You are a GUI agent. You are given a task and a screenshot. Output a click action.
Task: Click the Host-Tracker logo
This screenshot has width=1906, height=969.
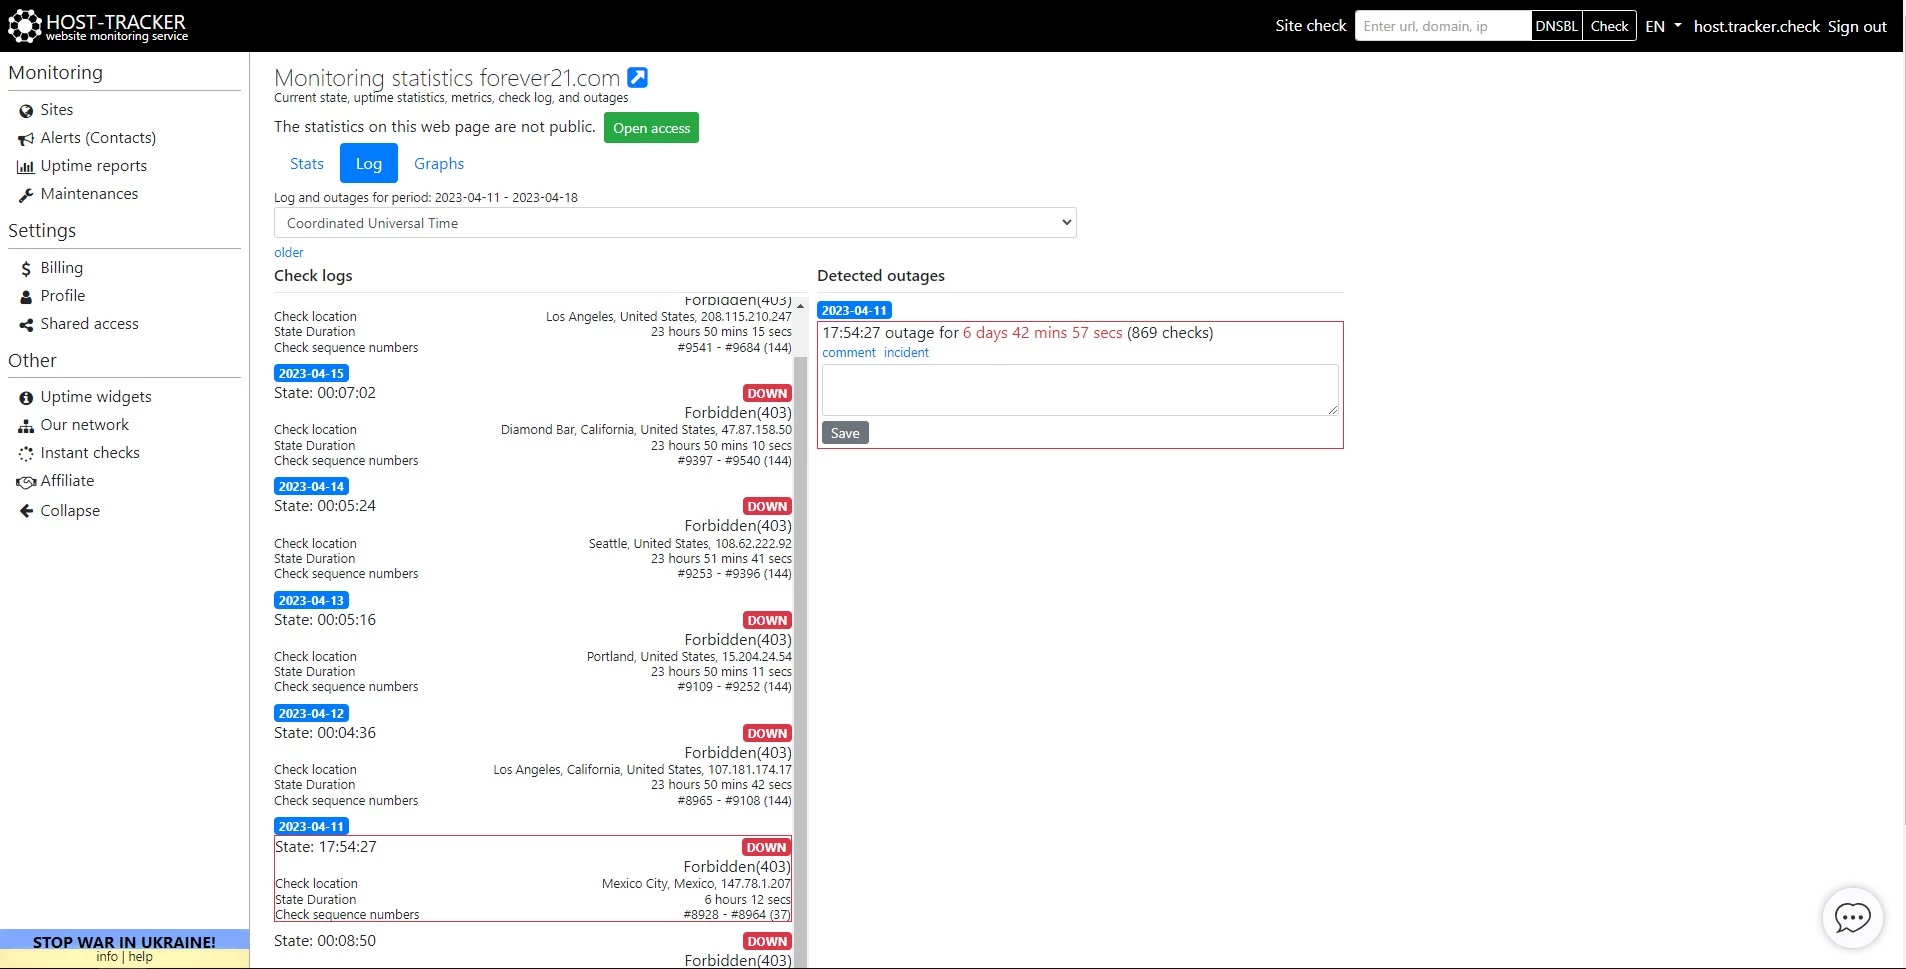(98, 26)
